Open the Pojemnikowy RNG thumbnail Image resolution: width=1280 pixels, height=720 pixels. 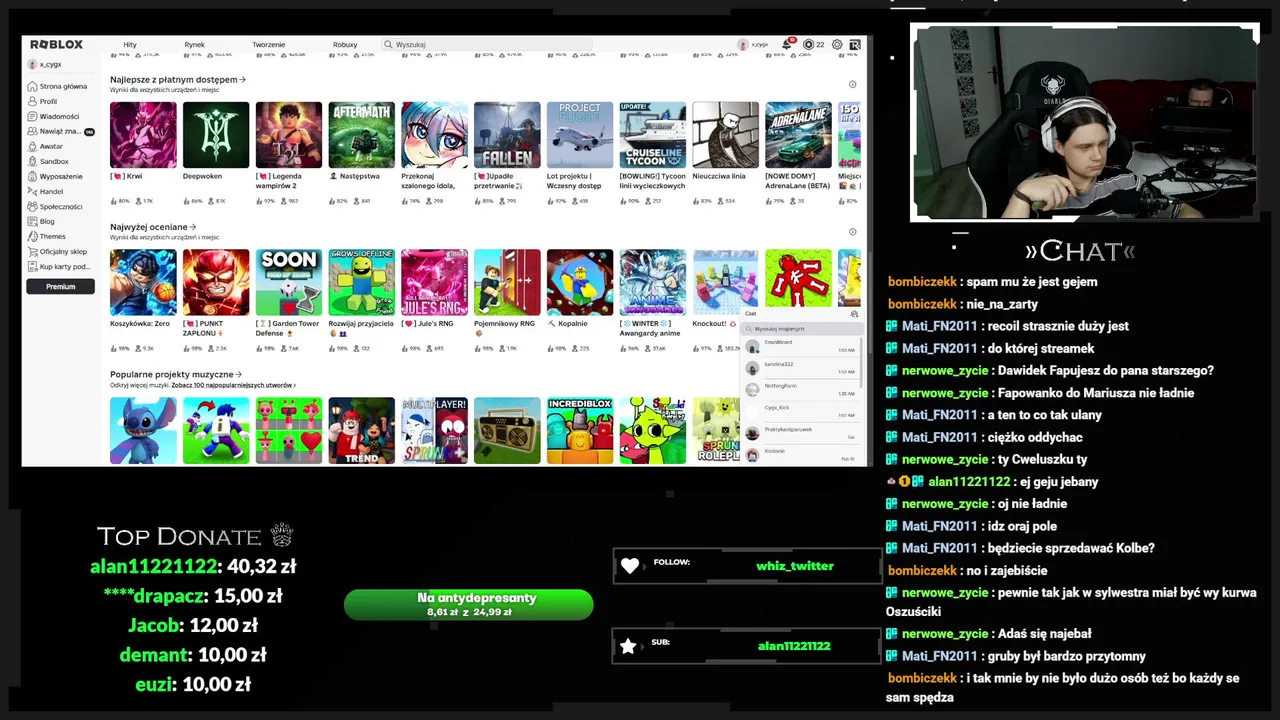[x=507, y=282]
